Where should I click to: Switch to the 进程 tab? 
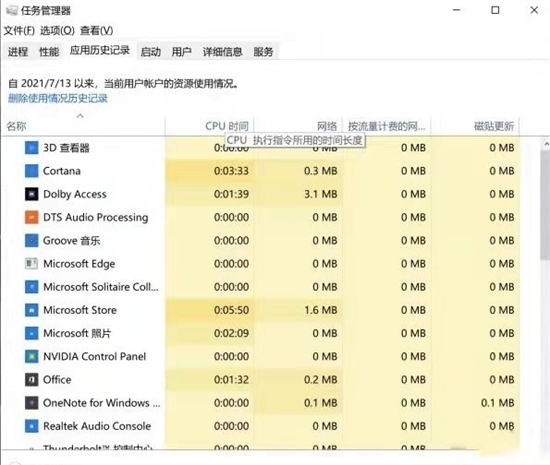(18, 52)
